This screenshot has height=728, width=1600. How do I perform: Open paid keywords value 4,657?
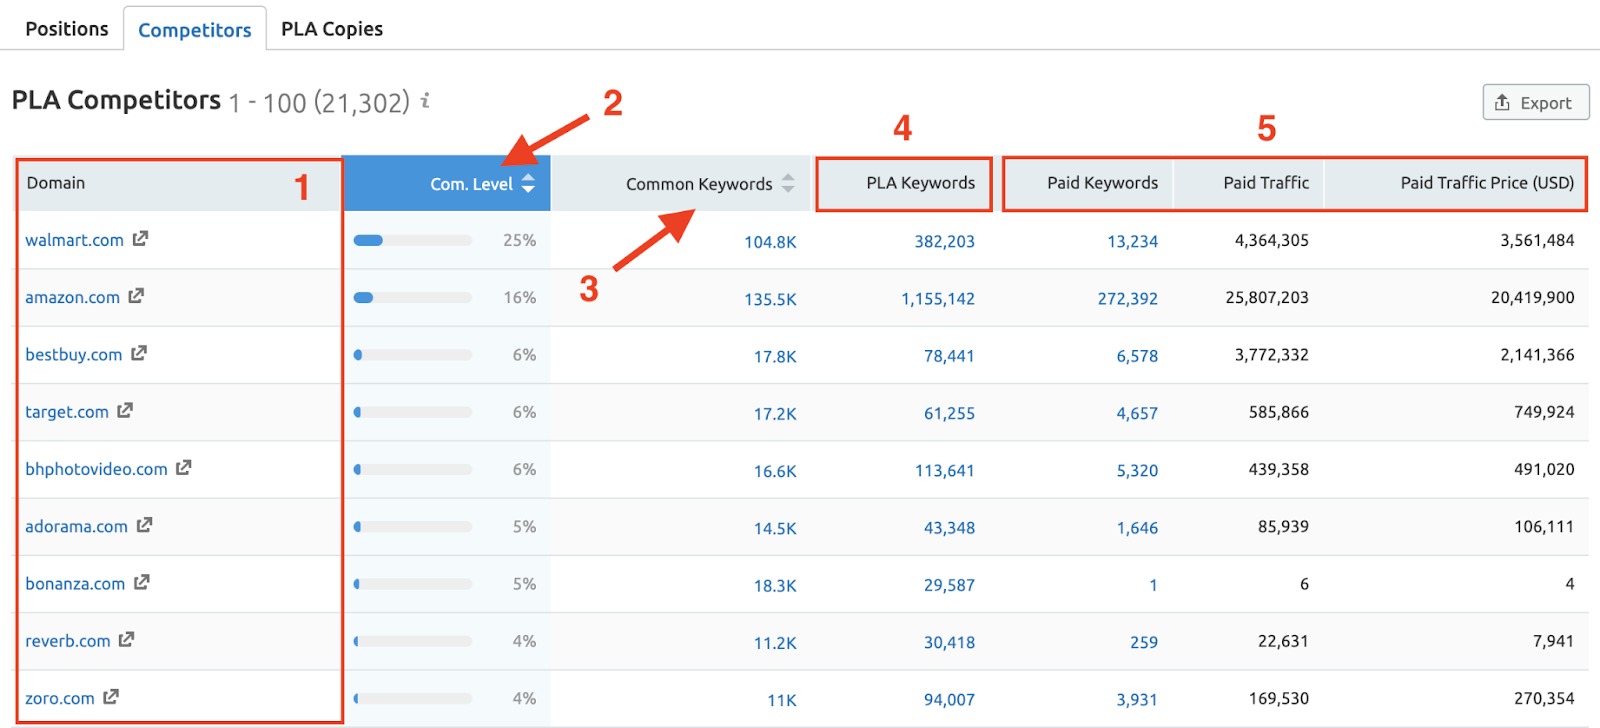pyautogui.click(x=1137, y=413)
